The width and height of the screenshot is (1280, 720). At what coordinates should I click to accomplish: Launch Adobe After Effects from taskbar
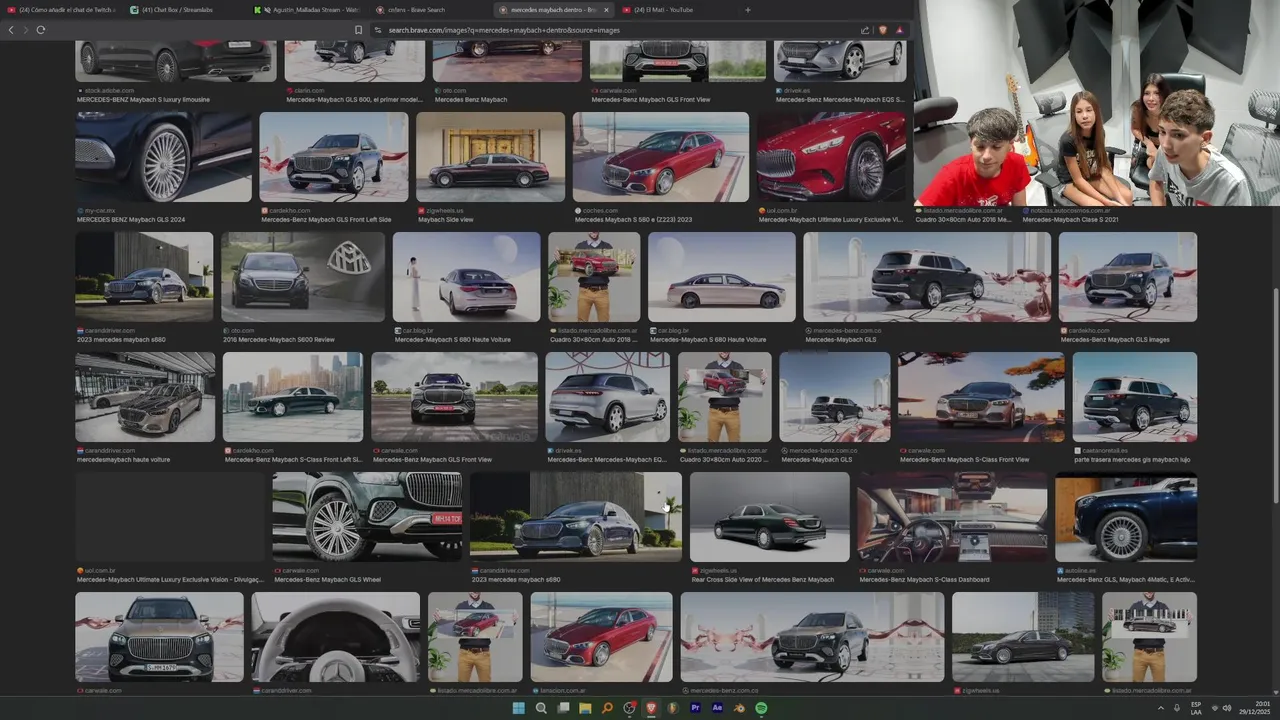point(717,708)
